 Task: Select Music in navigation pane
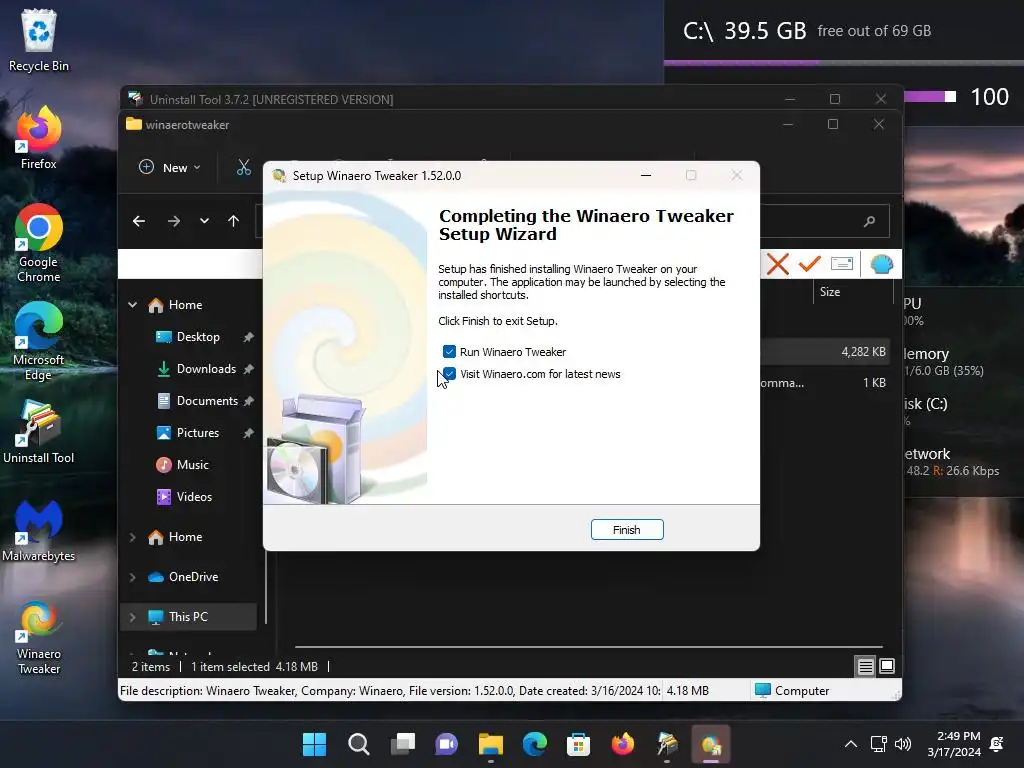pyautogui.click(x=193, y=465)
